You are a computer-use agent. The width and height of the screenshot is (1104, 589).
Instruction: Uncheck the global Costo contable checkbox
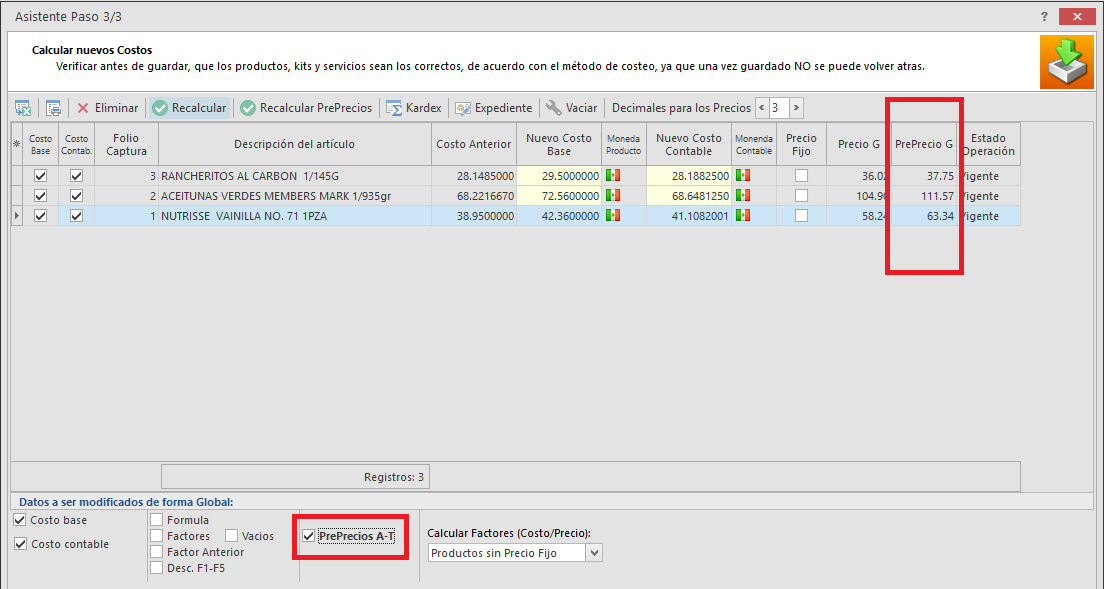coord(21,544)
